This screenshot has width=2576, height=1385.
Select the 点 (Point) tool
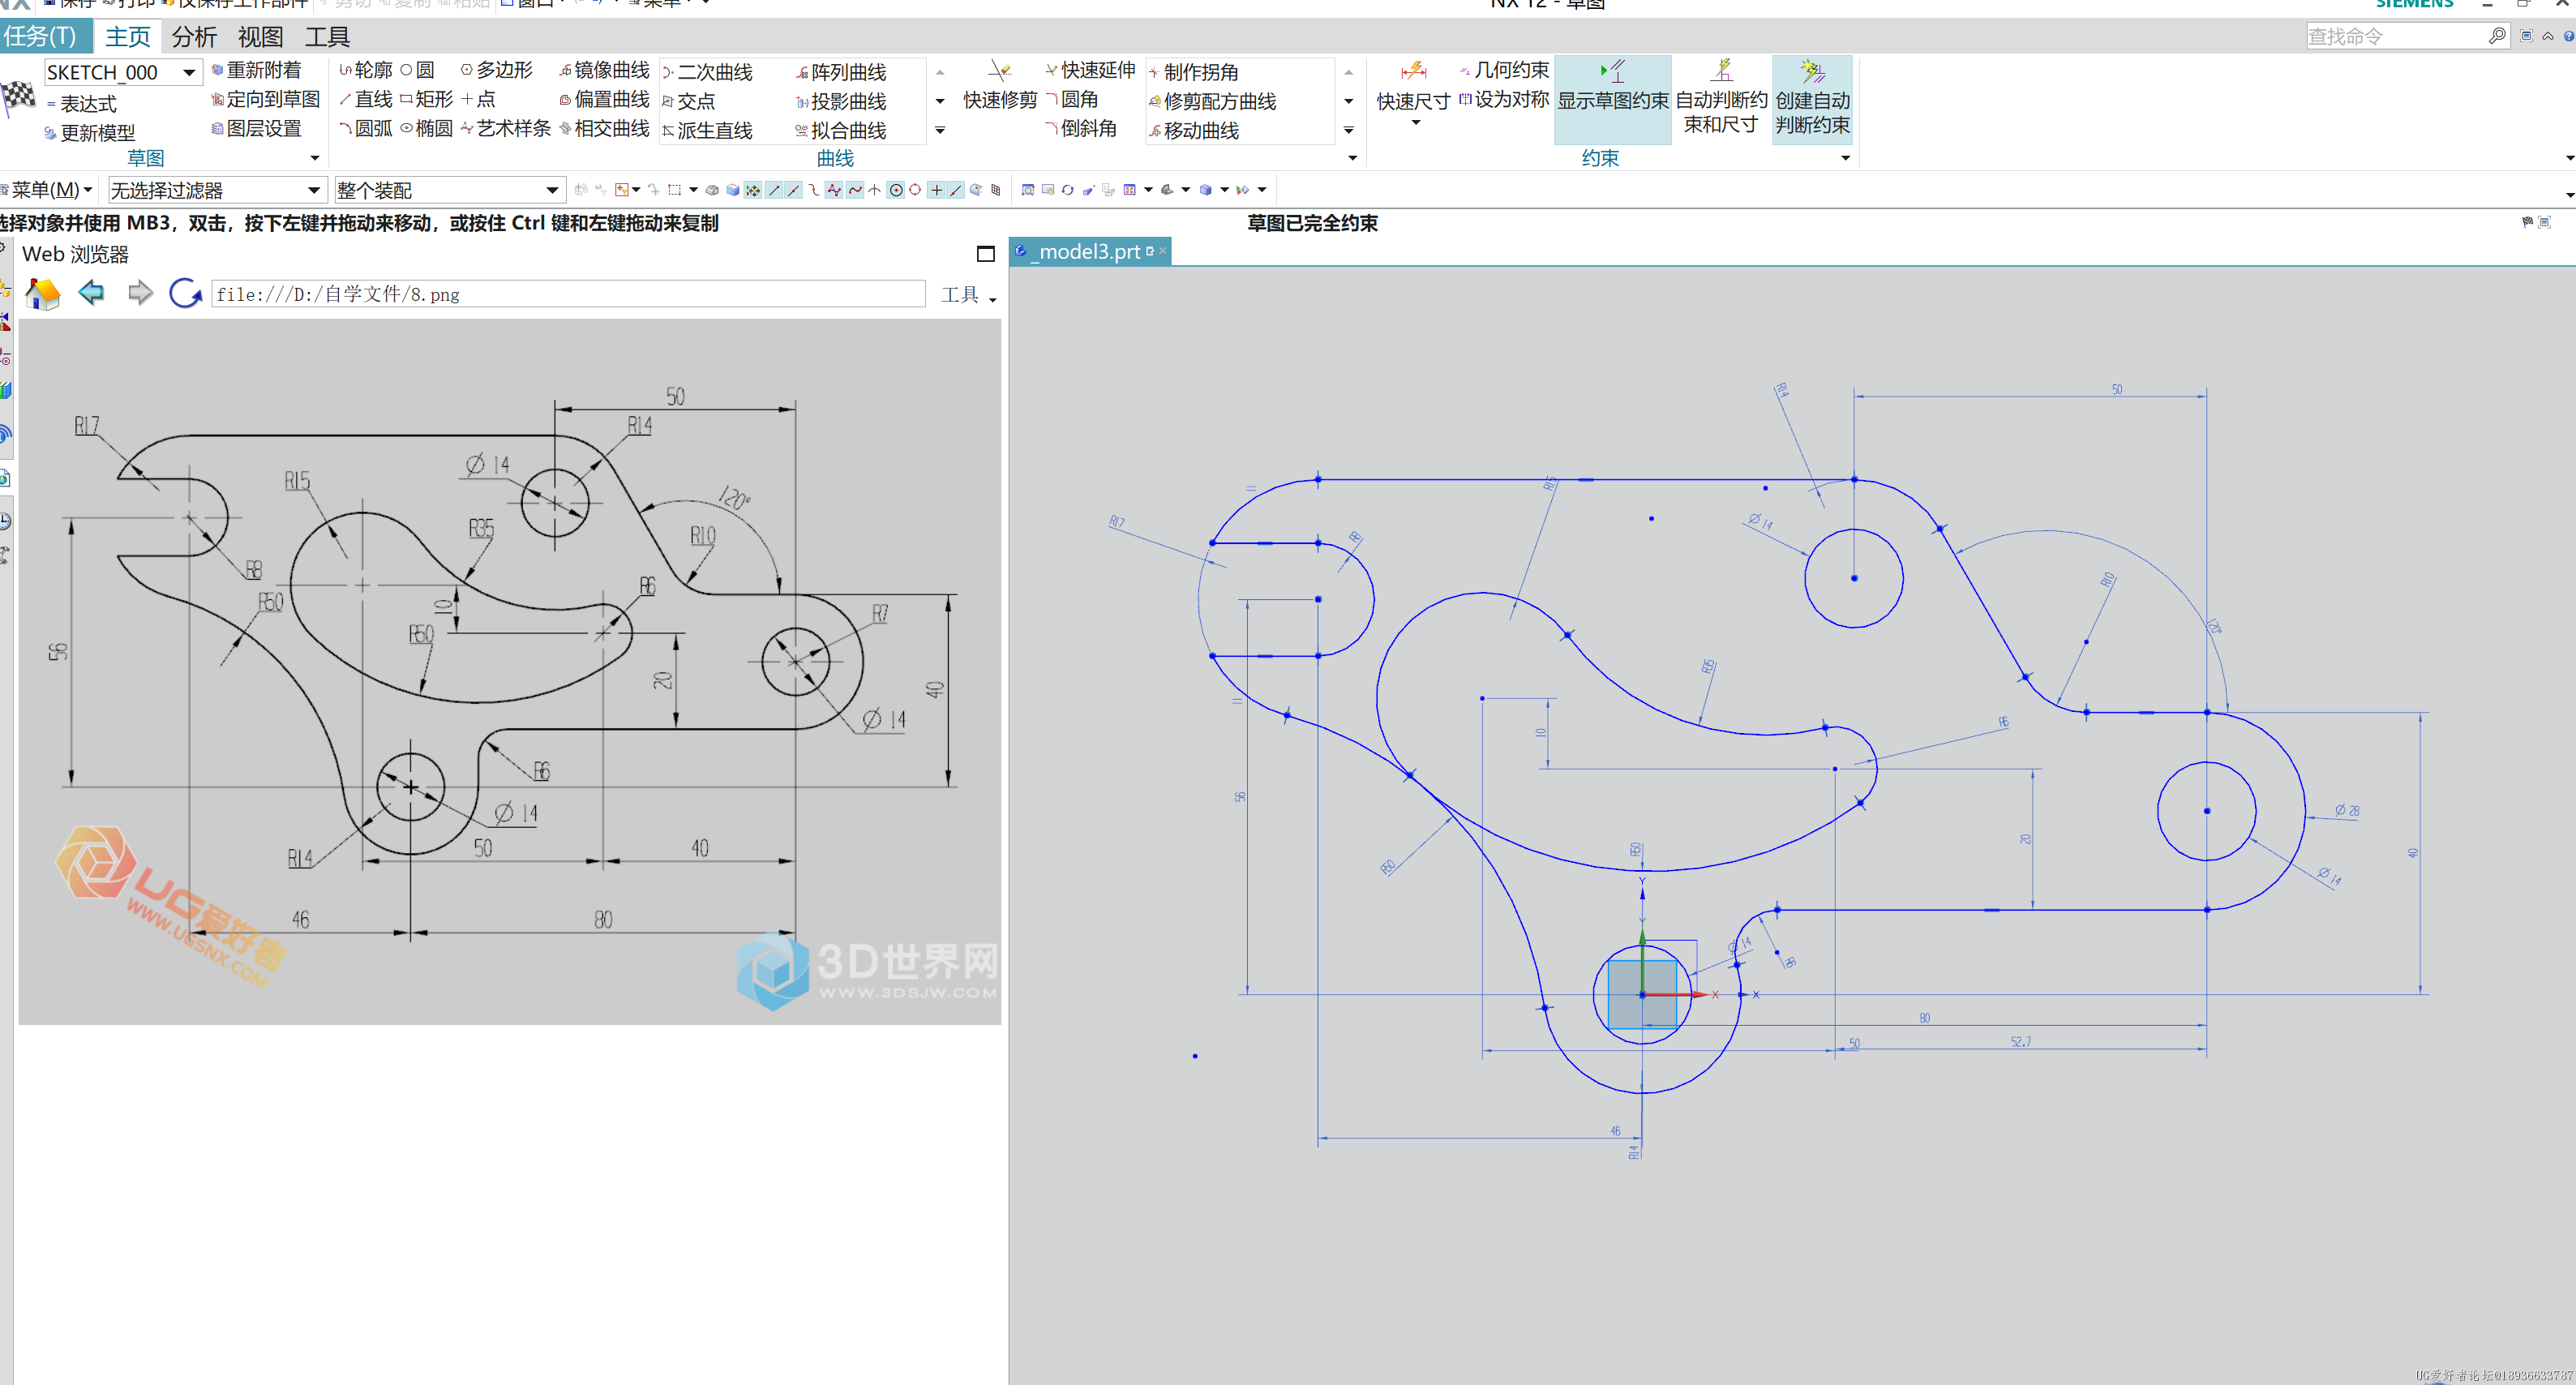click(x=477, y=99)
